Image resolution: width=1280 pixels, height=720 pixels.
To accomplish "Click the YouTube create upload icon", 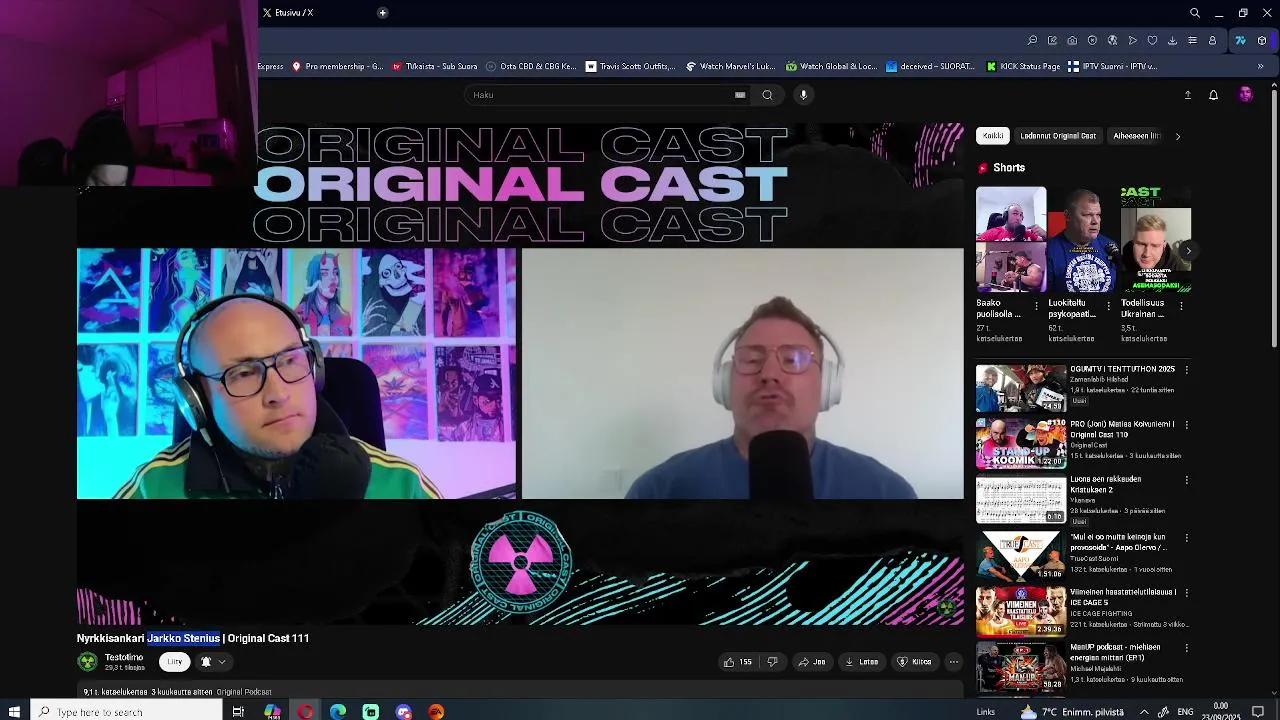I will [1188, 95].
